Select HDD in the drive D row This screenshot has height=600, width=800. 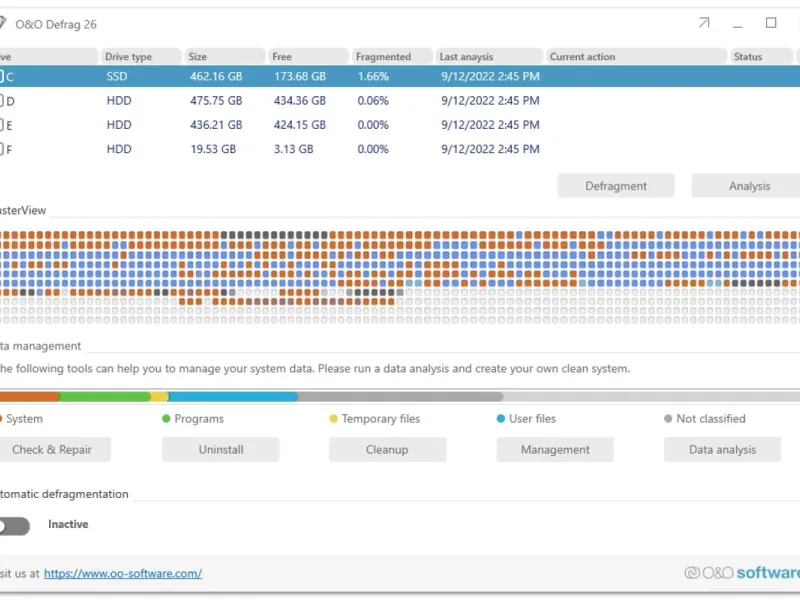[119, 101]
